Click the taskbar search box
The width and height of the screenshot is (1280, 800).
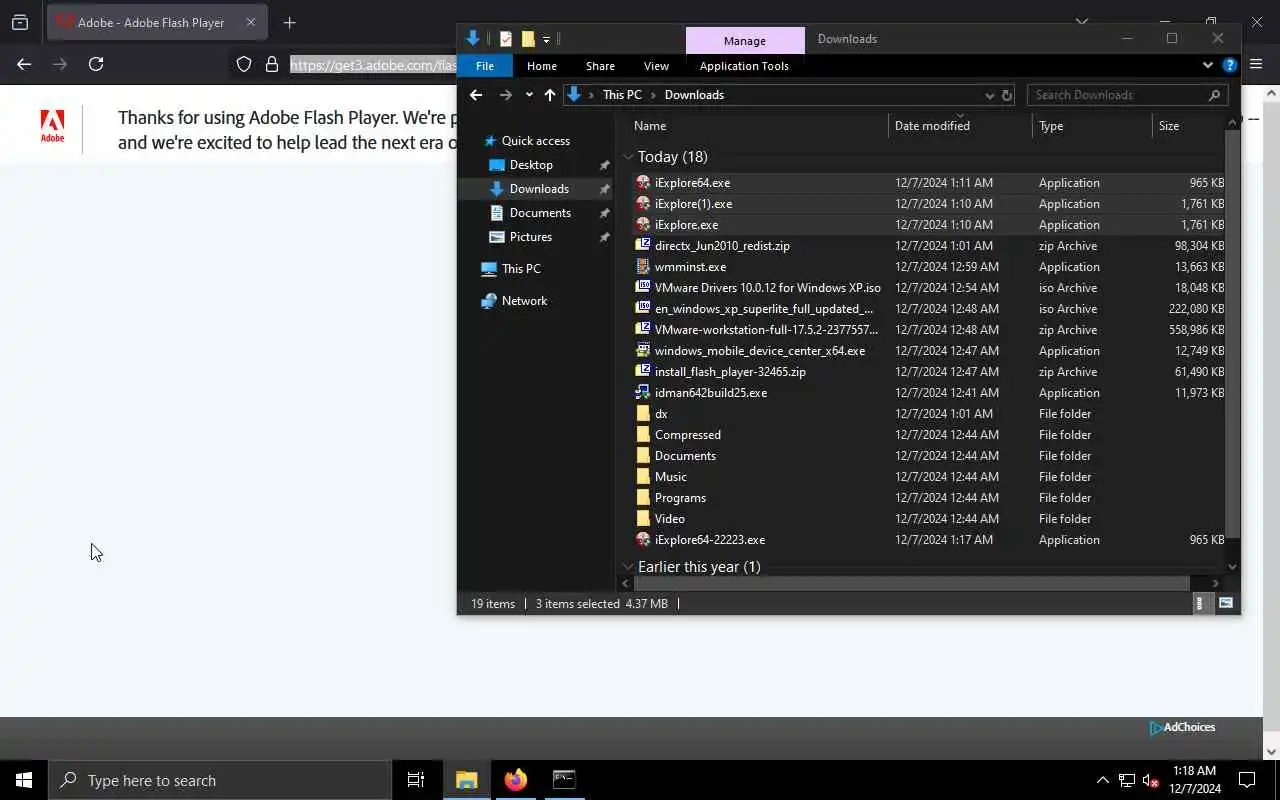click(x=220, y=780)
